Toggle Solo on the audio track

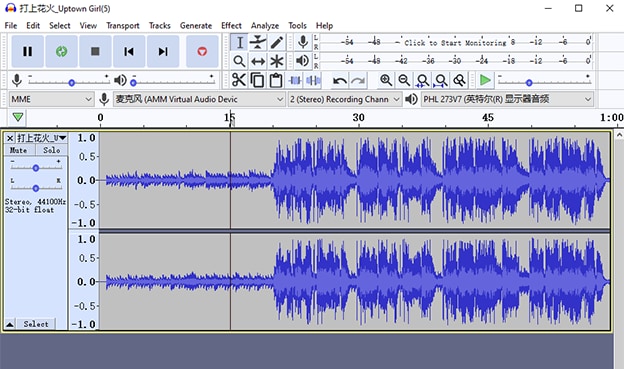point(52,150)
